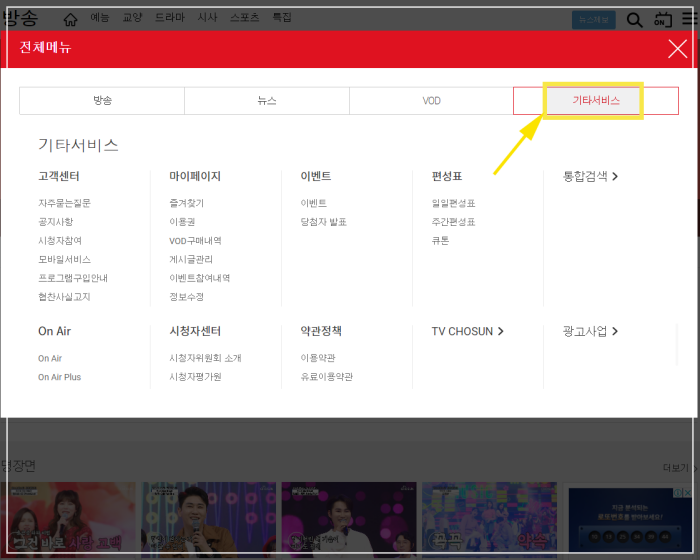The width and height of the screenshot is (700, 560).
Task: Open 당첨자 발표 link
Action: tap(324, 222)
